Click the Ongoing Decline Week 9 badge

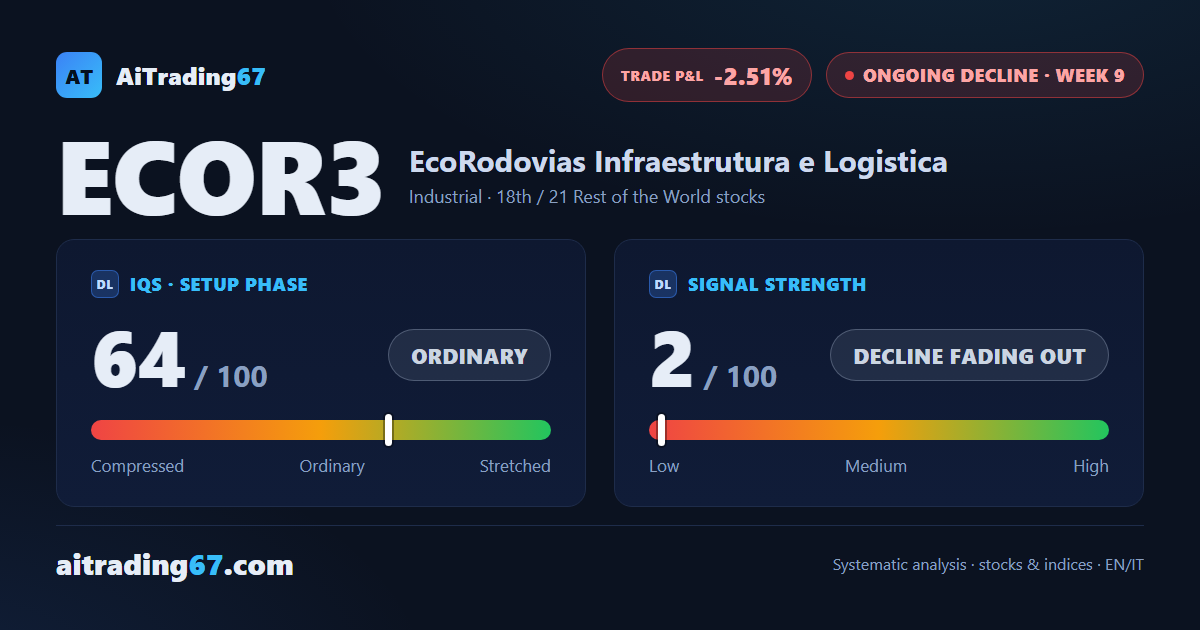click(x=984, y=75)
